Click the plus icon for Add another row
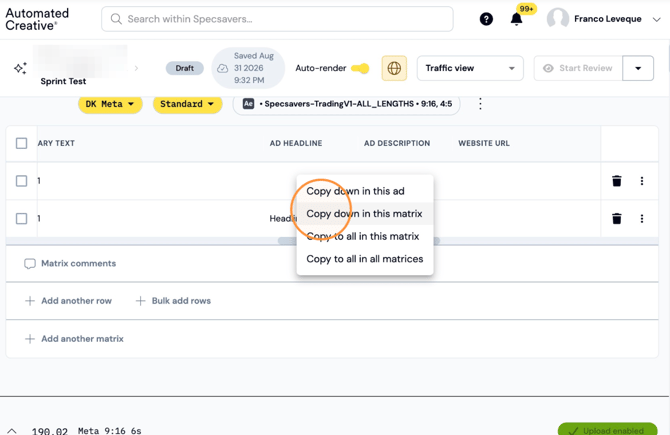 click(x=29, y=301)
